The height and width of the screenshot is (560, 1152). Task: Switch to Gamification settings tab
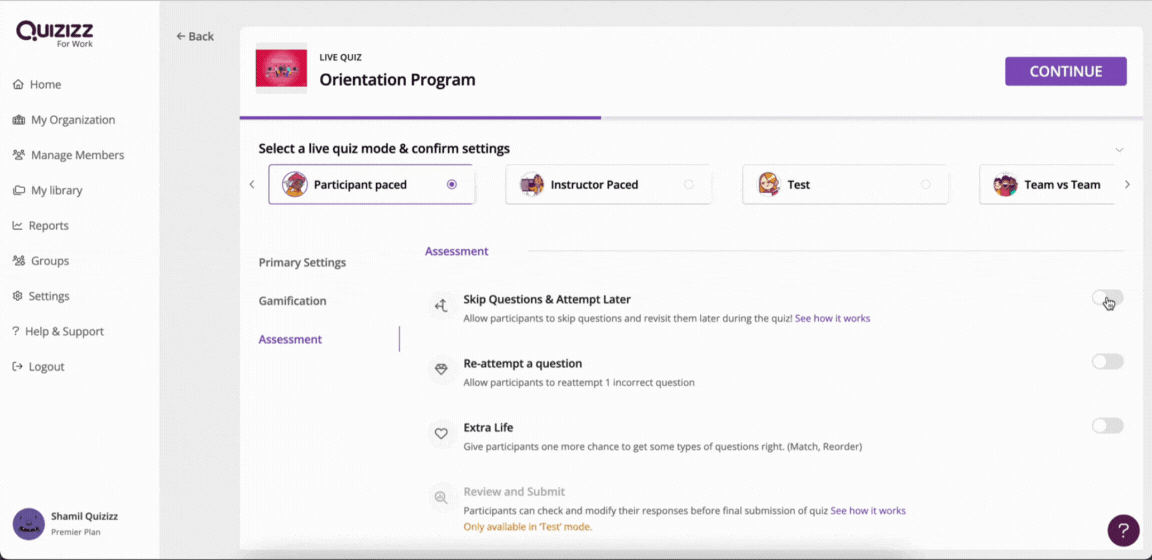(292, 301)
